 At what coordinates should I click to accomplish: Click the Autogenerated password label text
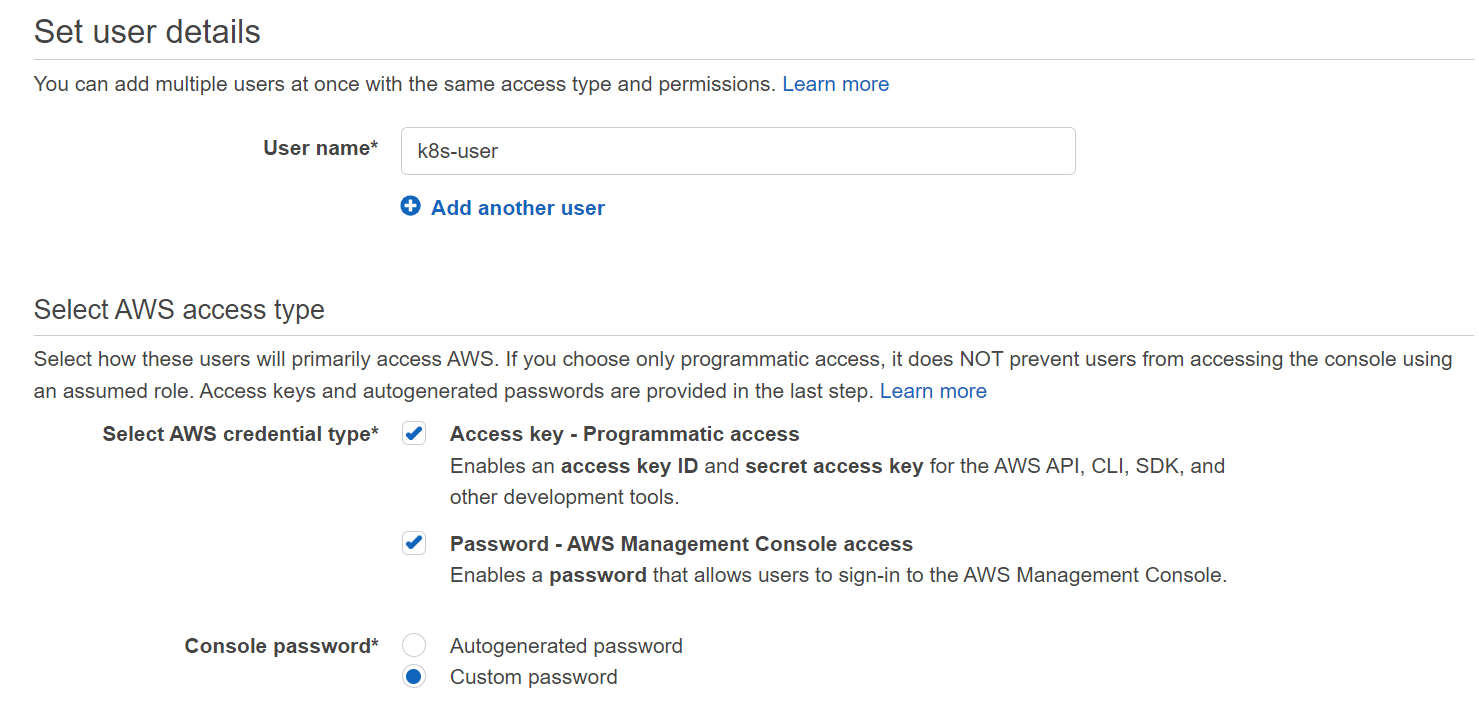(566, 646)
